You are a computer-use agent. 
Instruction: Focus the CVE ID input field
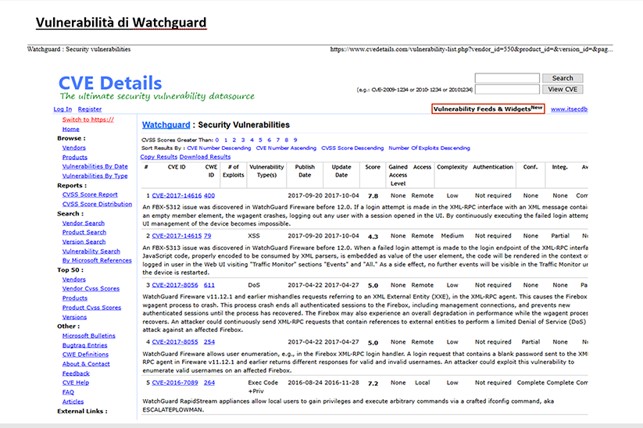coord(507,89)
